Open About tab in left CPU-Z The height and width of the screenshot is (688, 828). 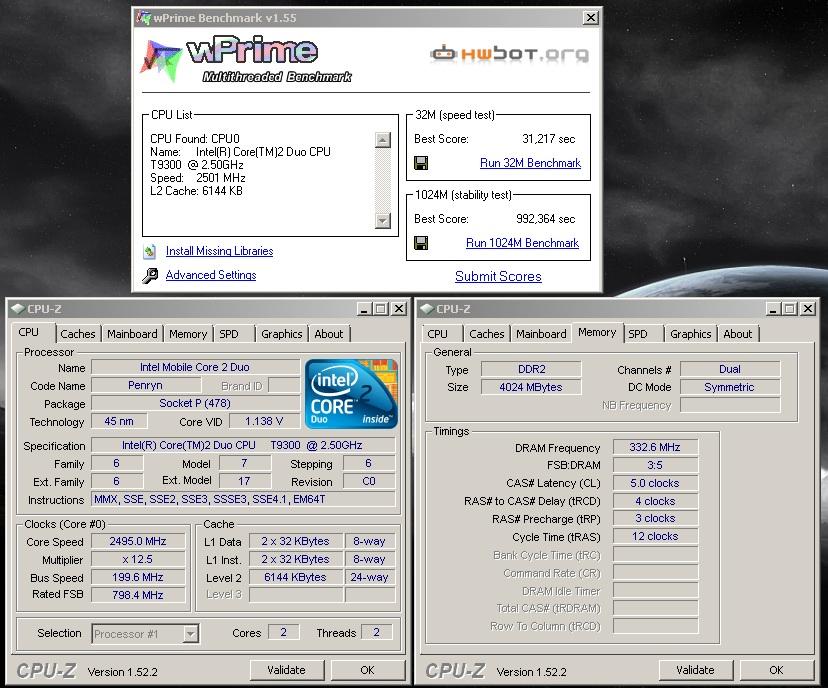pyautogui.click(x=329, y=334)
